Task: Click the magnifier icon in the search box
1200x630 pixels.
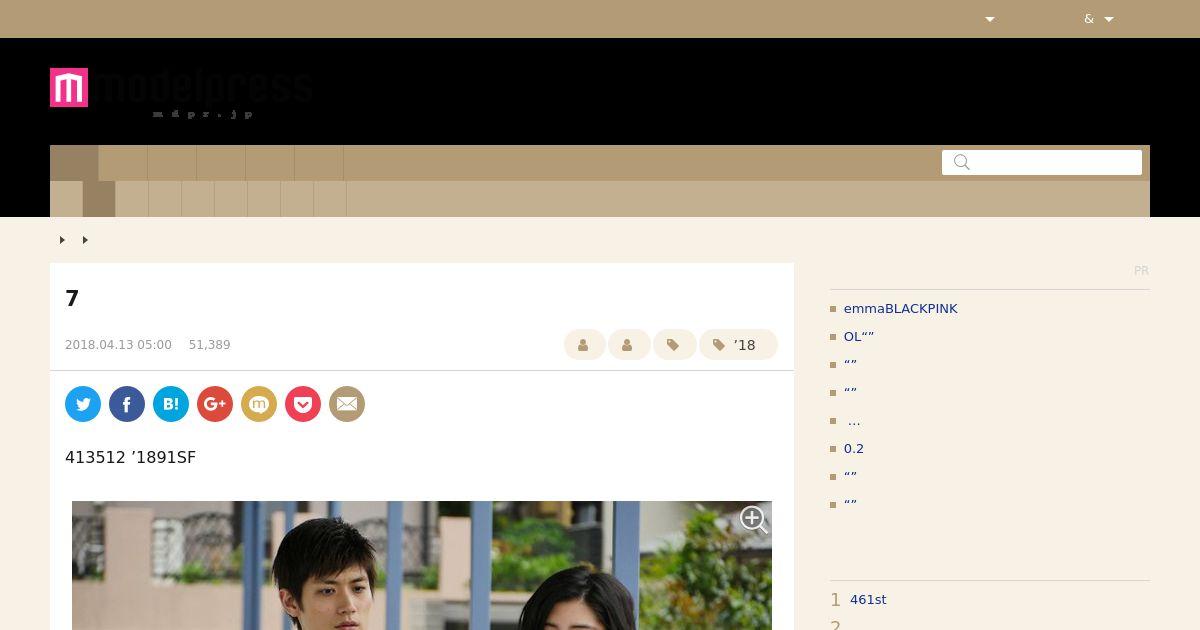Action: (962, 162)
